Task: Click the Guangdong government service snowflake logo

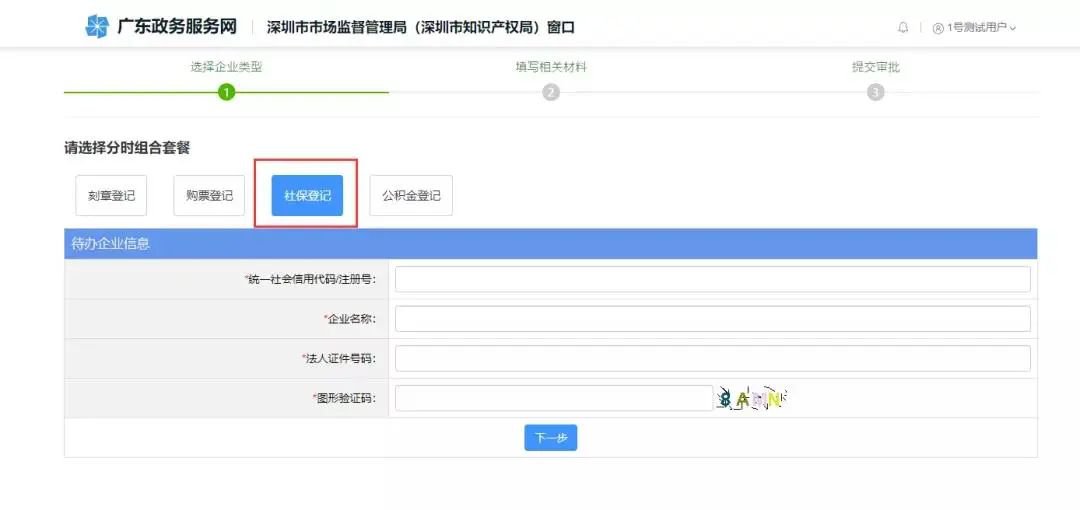Action: (x=96, y=27)
